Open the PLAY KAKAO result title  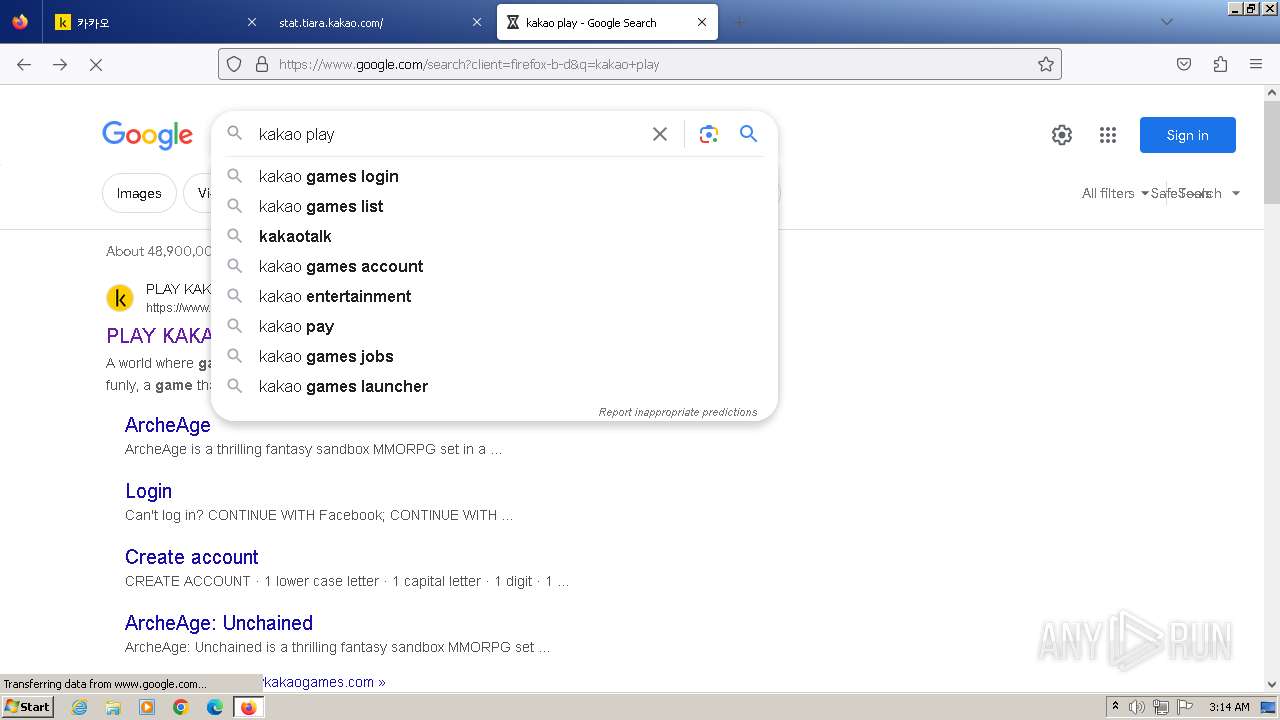(x=159, y=335)
